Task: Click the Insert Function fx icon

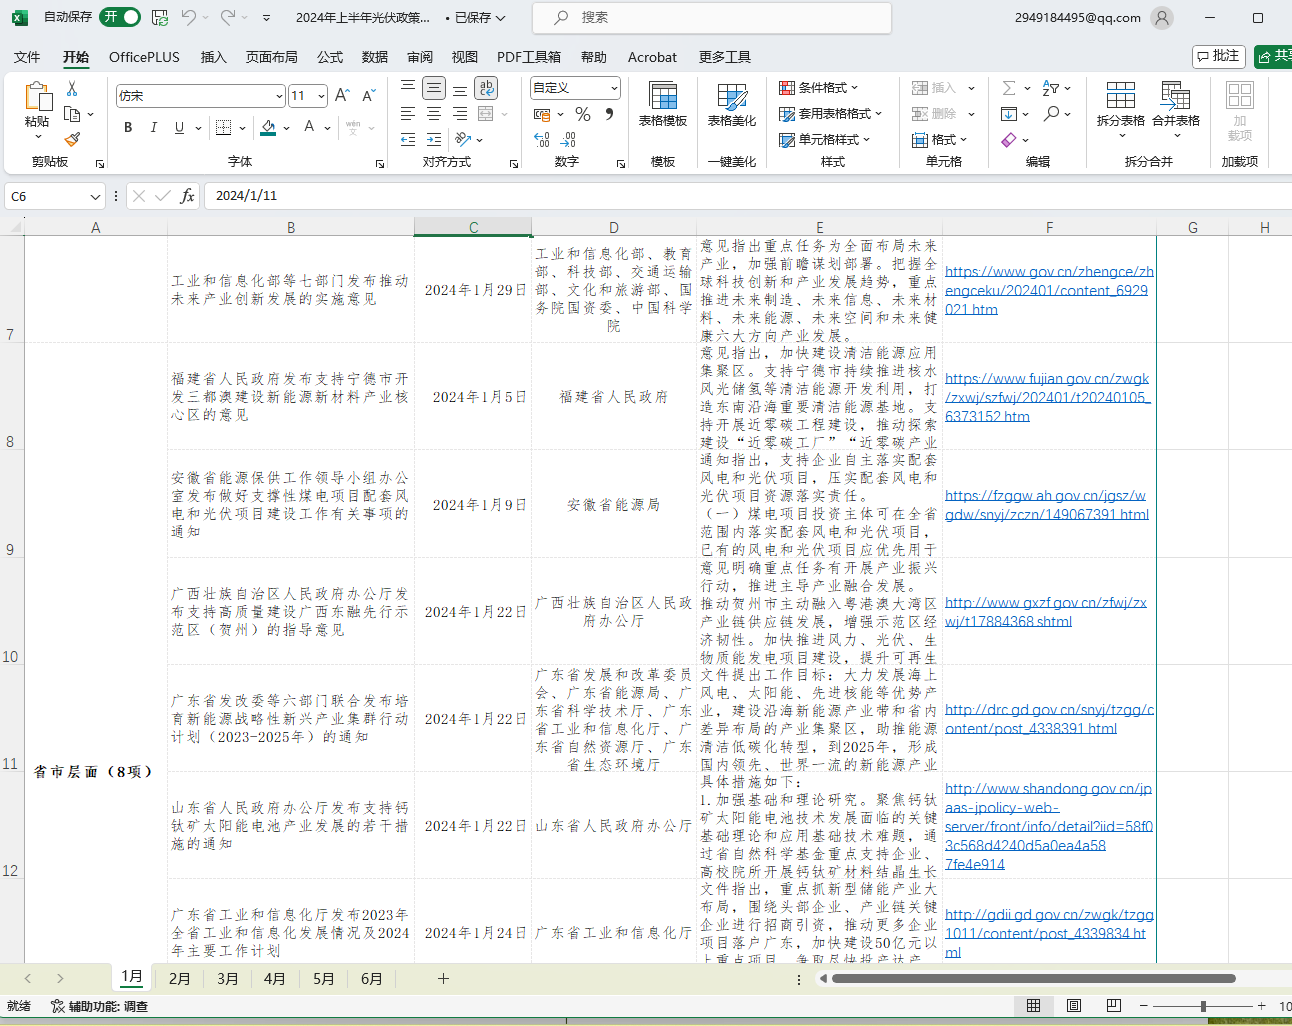Action: pos(187,196)
